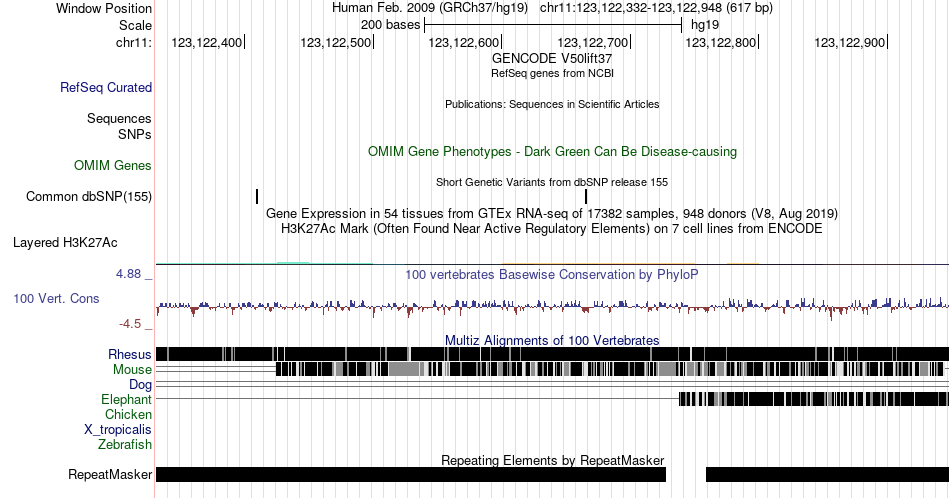This screenshot has width=950, height=498.
Task: Click the RefSeq Curated track label
Action: [106, 88]
